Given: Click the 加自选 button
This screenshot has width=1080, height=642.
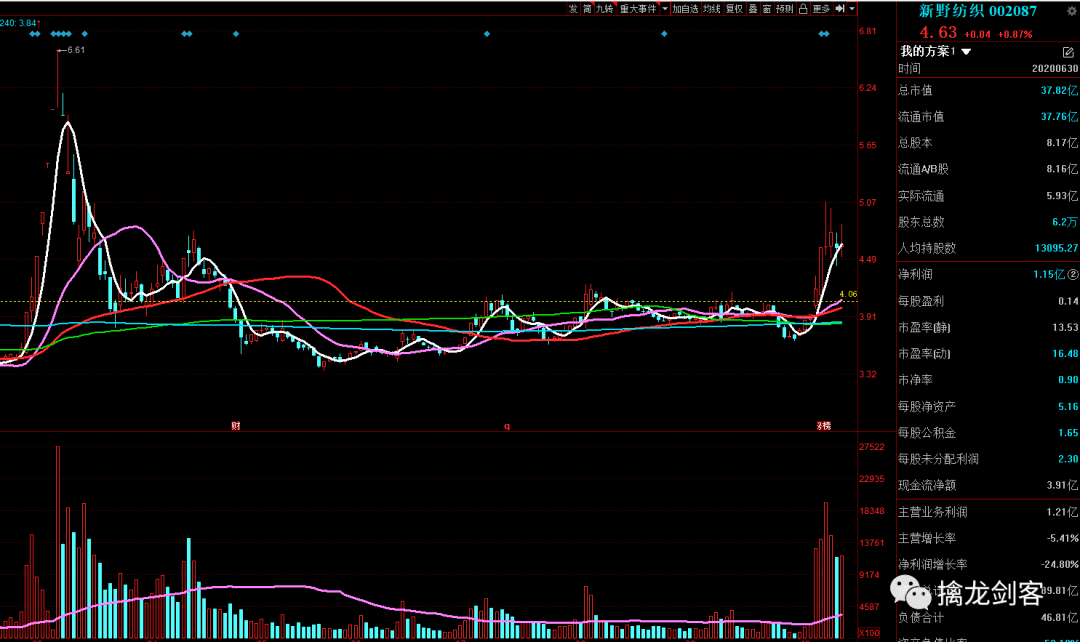Looking at the screenshot, I should click(x=685, y=9).
